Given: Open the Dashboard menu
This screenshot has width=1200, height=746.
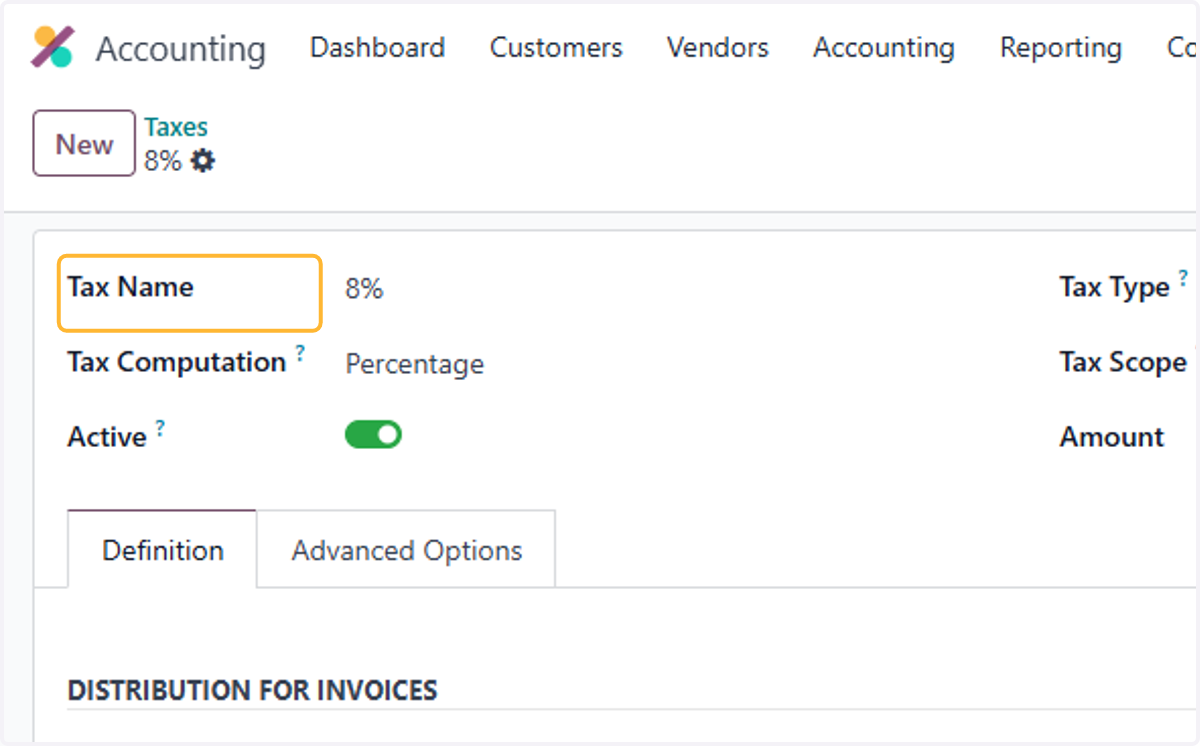Looking at the screenshot, I should coord(377,48).
